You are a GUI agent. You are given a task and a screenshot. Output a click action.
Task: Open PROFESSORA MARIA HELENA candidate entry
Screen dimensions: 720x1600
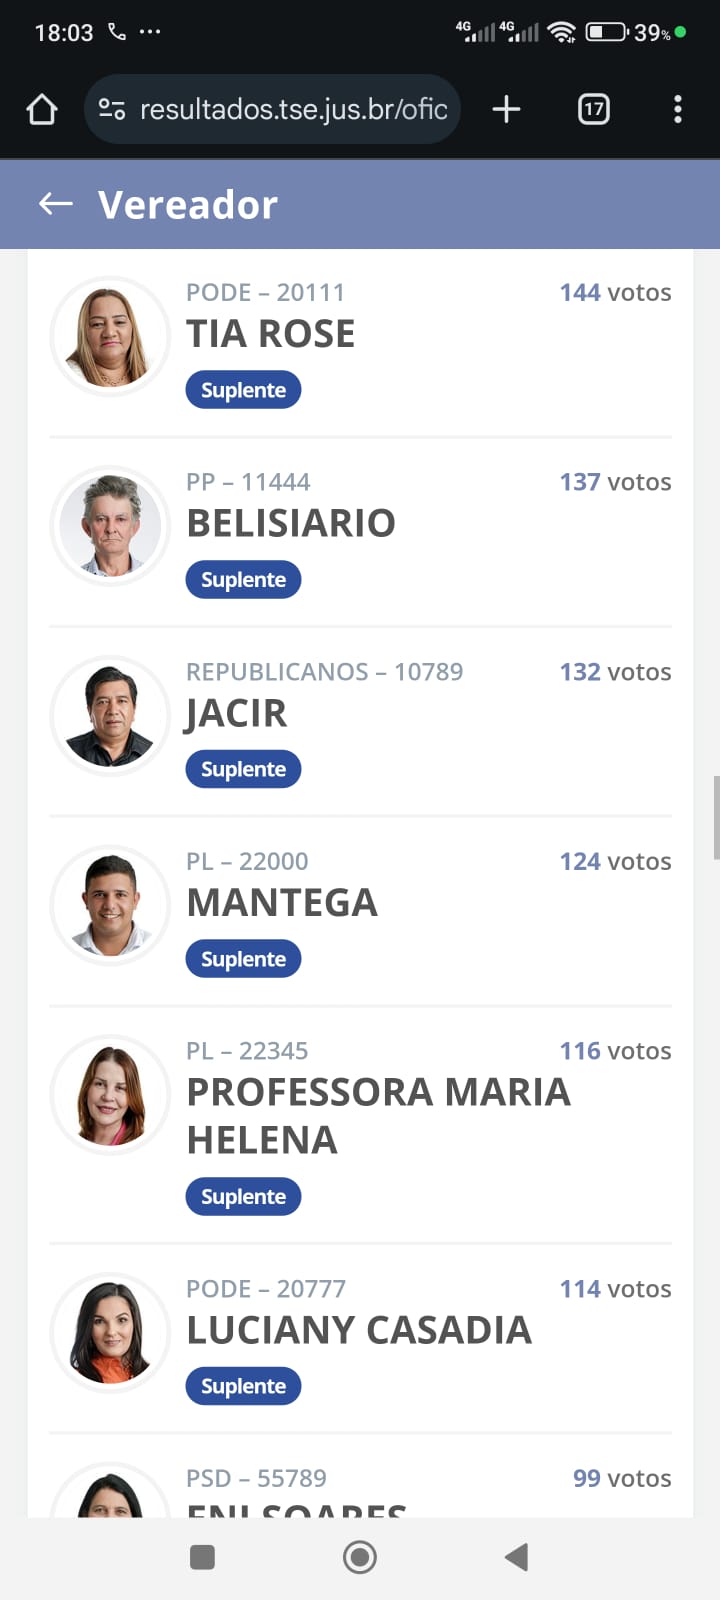pos(378,1115)
